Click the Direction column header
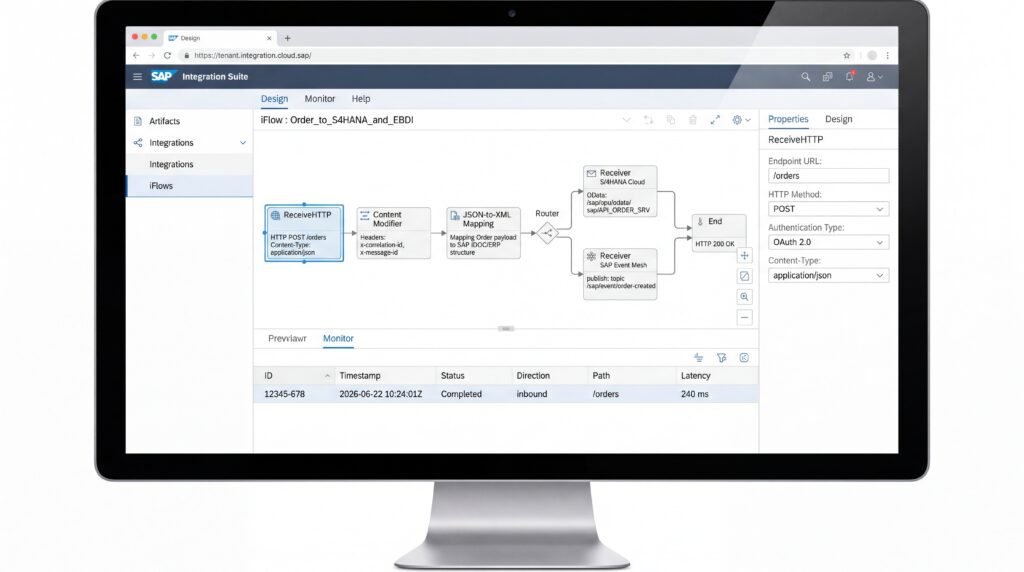 click(x=549, y=375)
